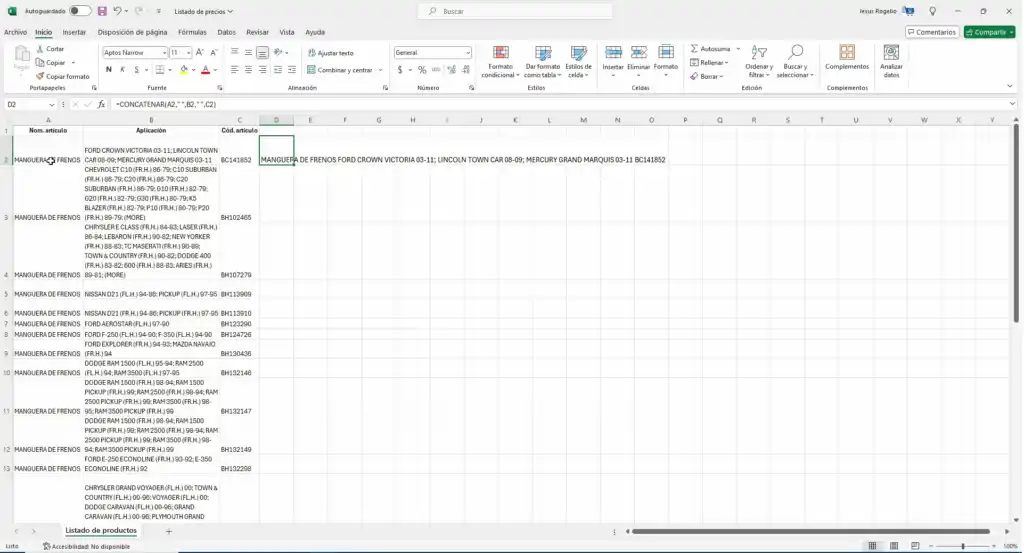The width and height of the screenshot is (1024, 553).
Task: Click the Rellenar fill button
Action: pyautogui.click(x=709, y=63)
